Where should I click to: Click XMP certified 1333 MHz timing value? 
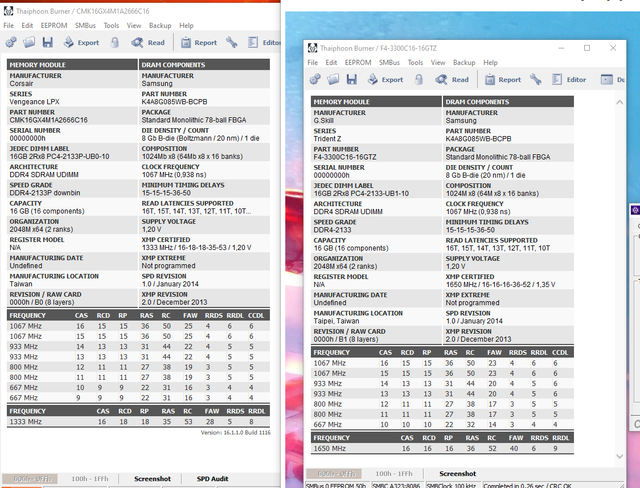(x=196, y=248)
